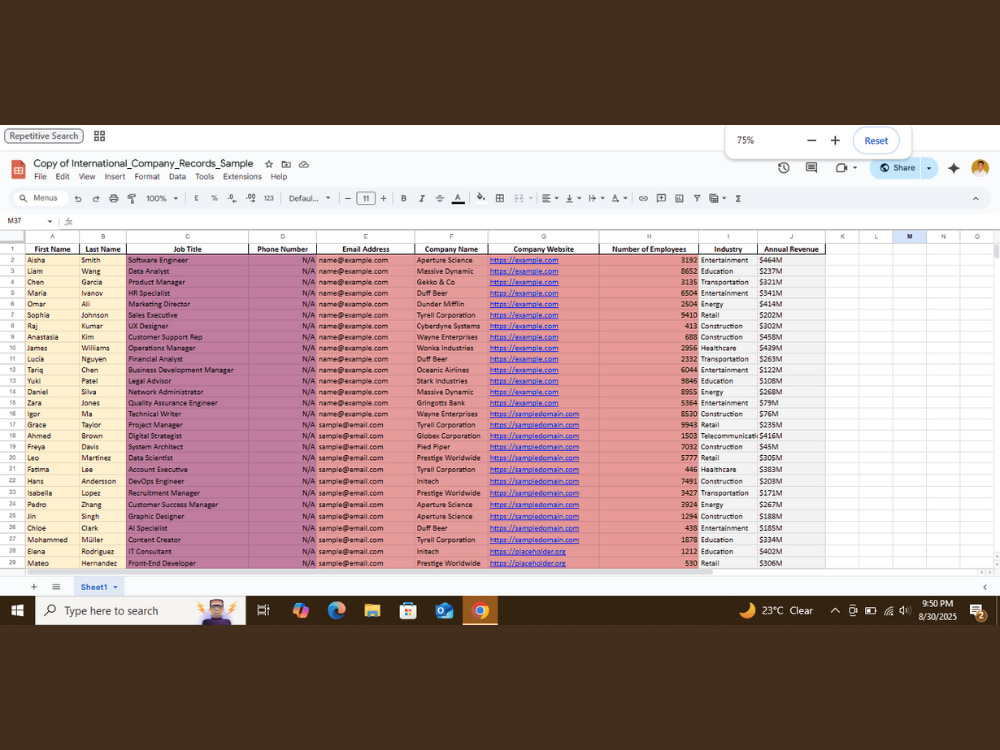The height and width of the screenshot is (750, 1000).
Task: Insert comment icon in toolbar
Action: 661,198
